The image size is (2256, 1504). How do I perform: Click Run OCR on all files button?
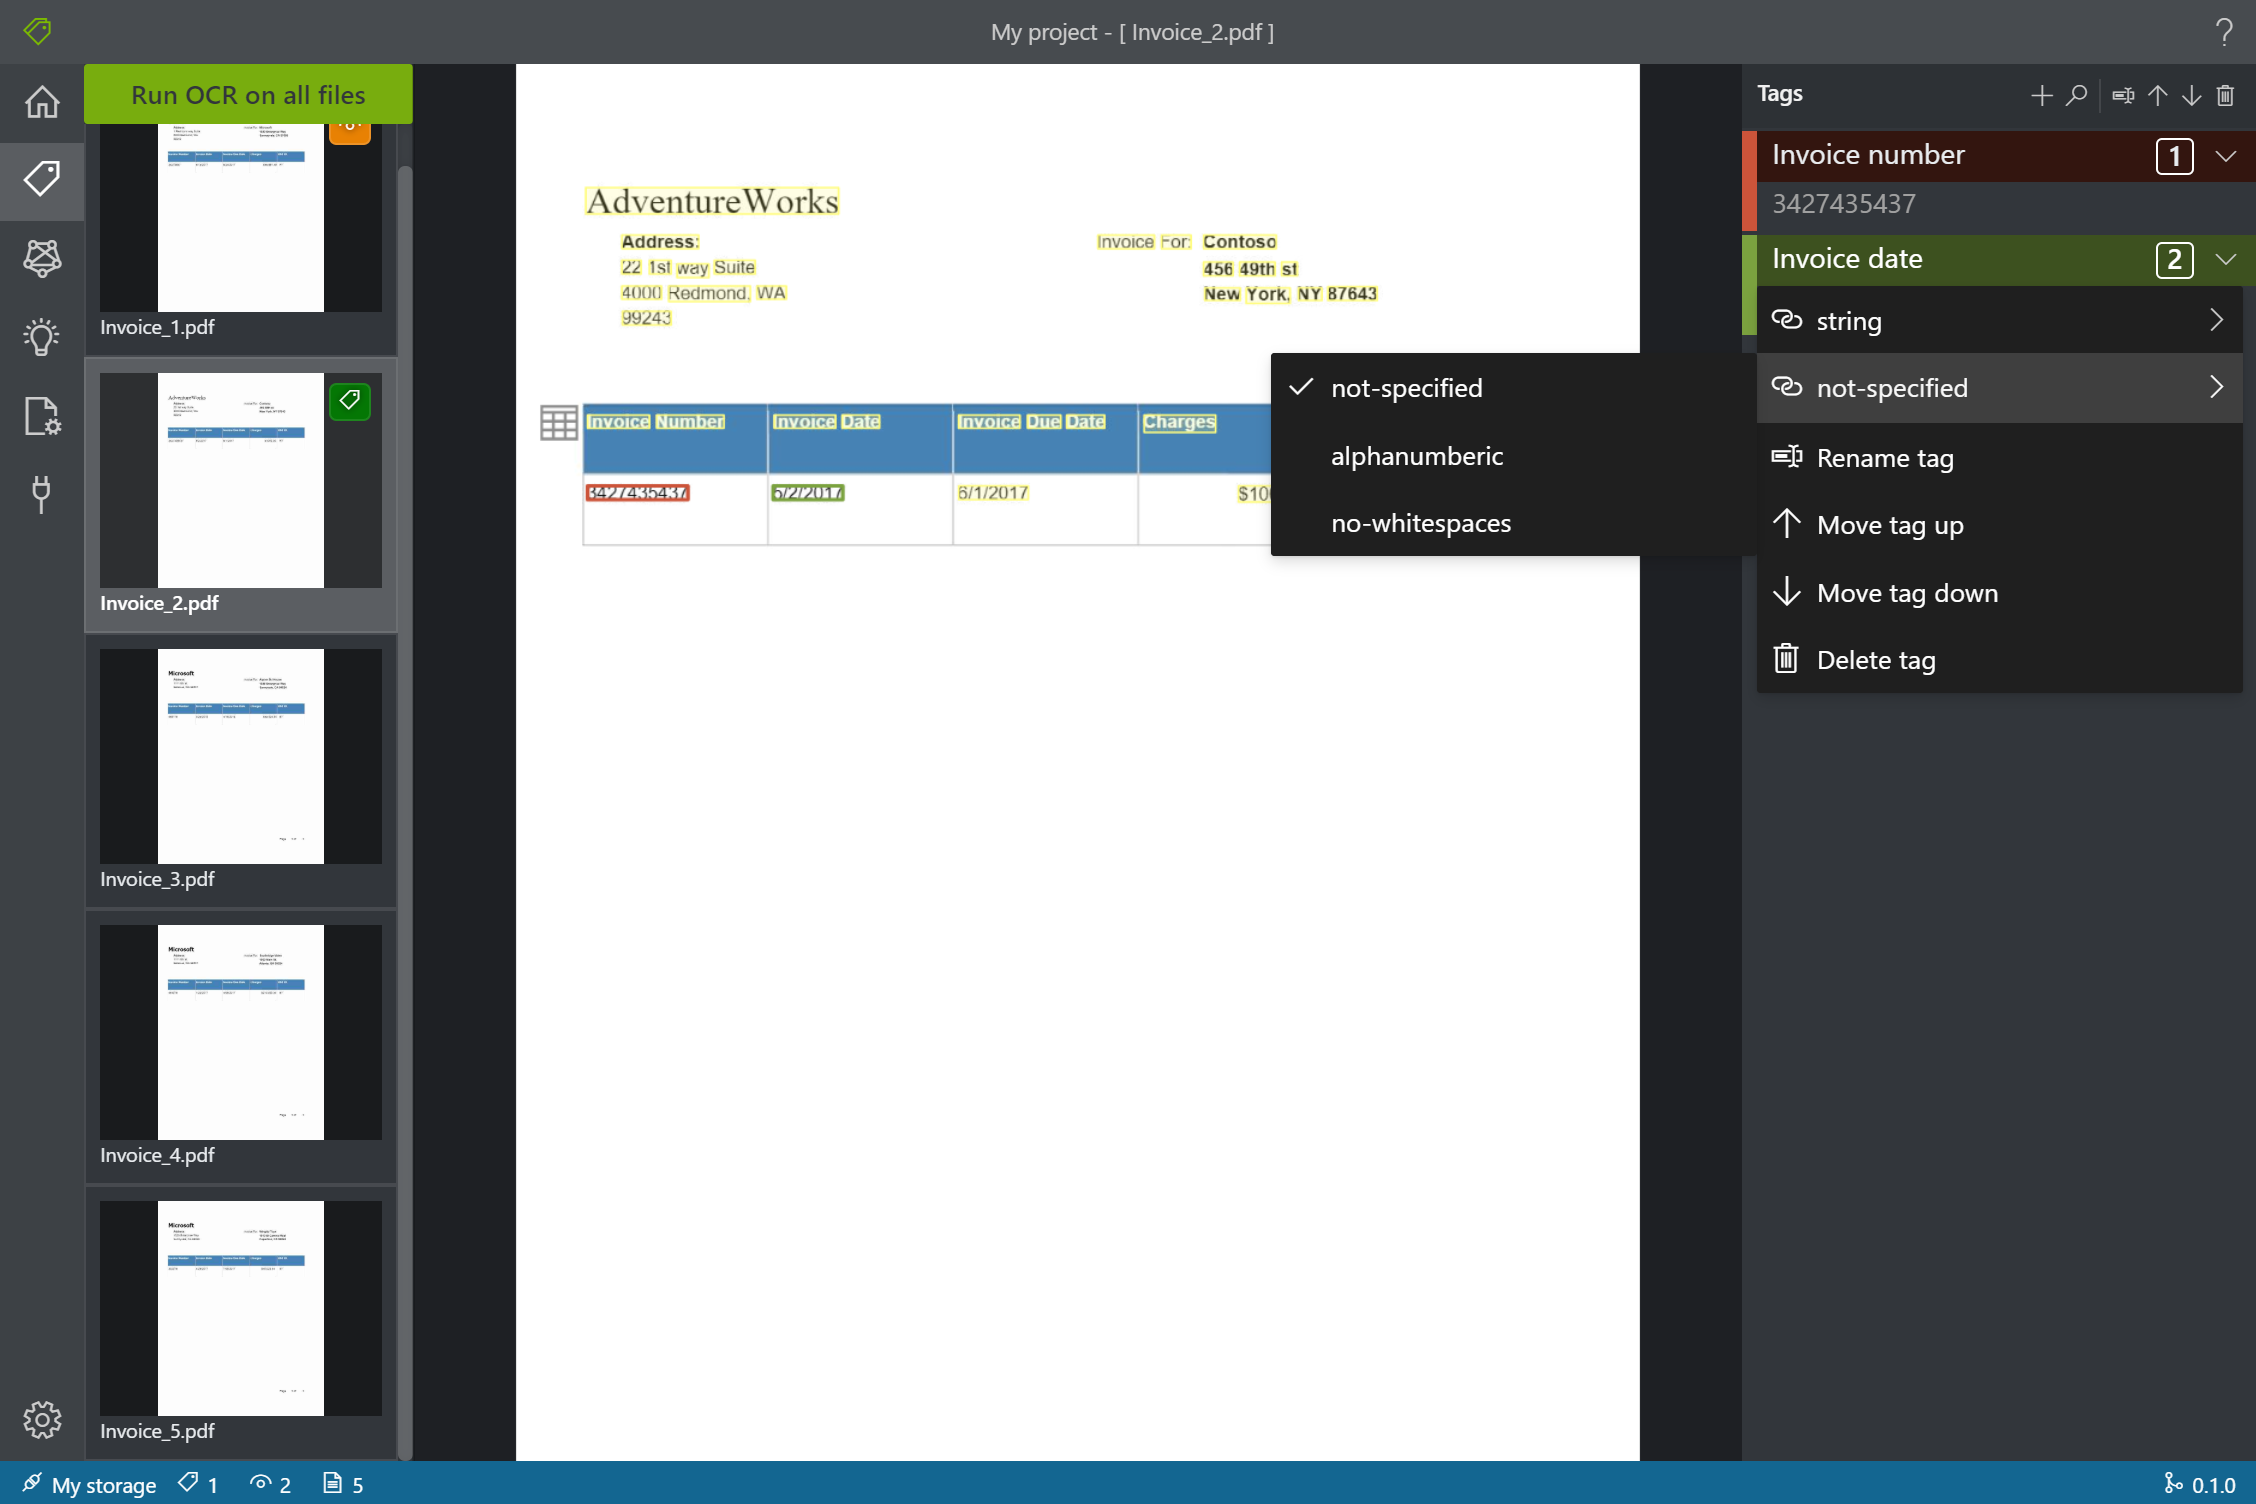248,95
